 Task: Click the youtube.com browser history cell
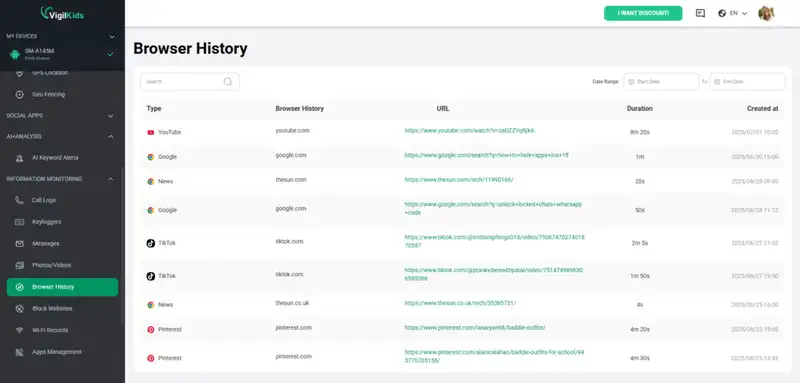(x=292, y=131)
